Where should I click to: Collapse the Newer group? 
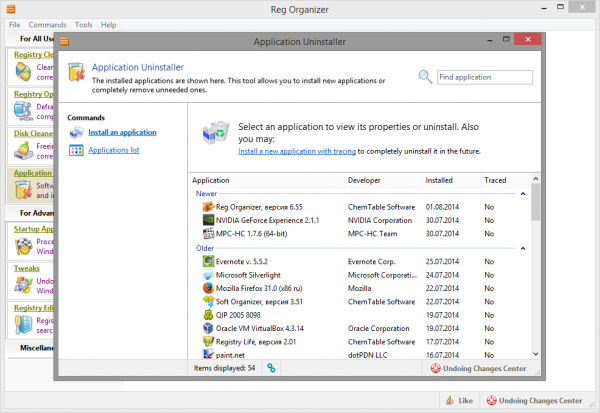point(523,194)
